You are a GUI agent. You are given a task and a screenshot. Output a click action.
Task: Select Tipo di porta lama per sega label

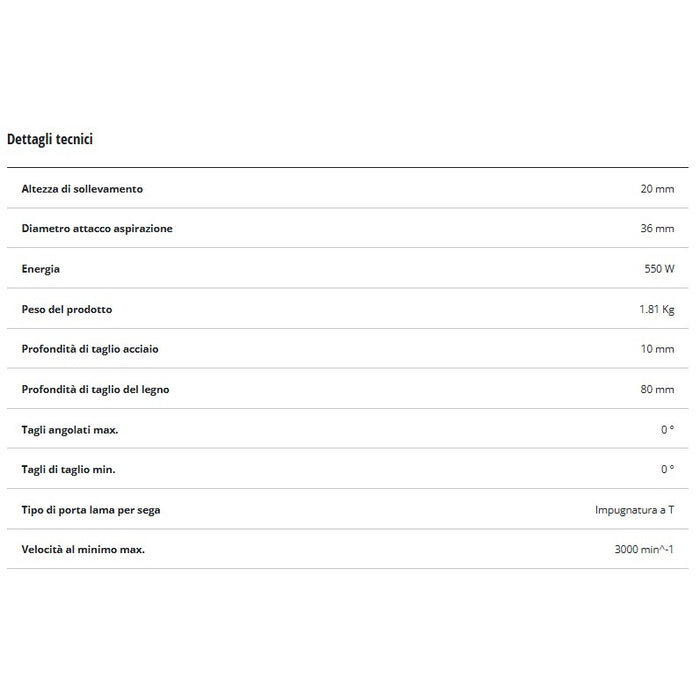pos(91,510)
